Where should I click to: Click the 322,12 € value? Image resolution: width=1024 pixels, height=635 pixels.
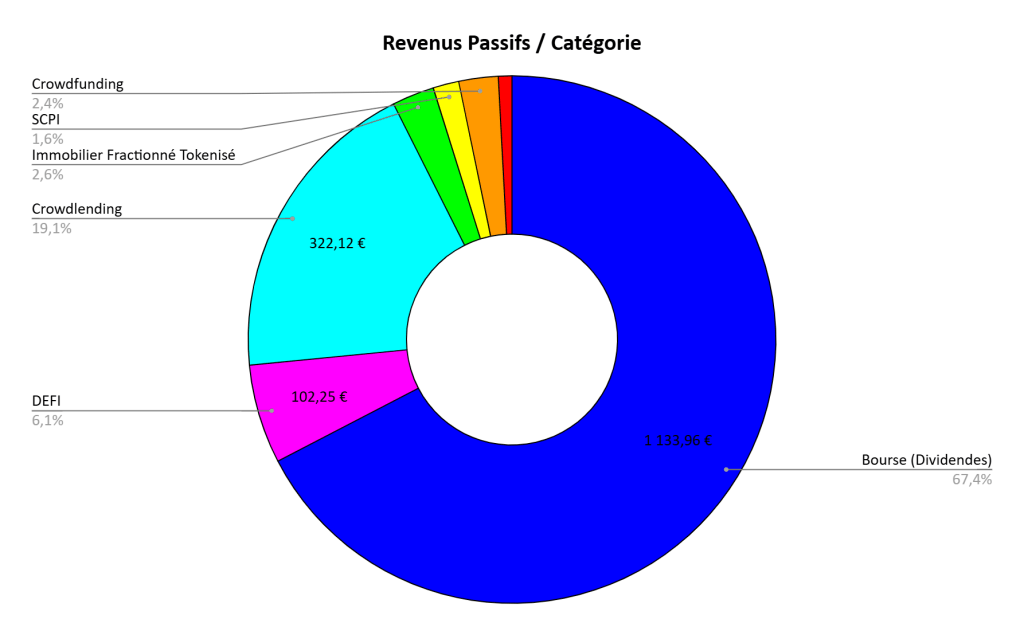click(x=337, y=244)
